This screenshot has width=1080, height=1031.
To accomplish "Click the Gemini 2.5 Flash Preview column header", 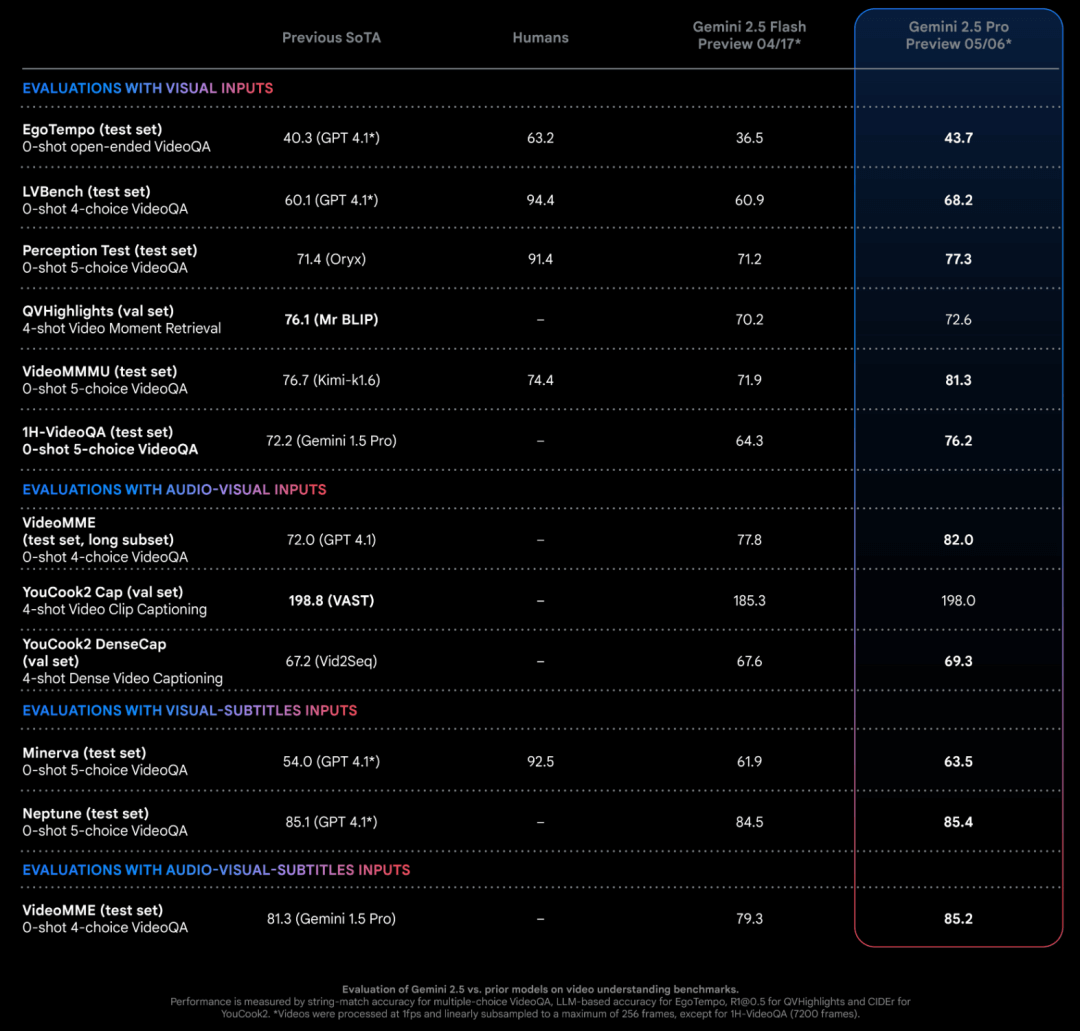I will [749, 35].
